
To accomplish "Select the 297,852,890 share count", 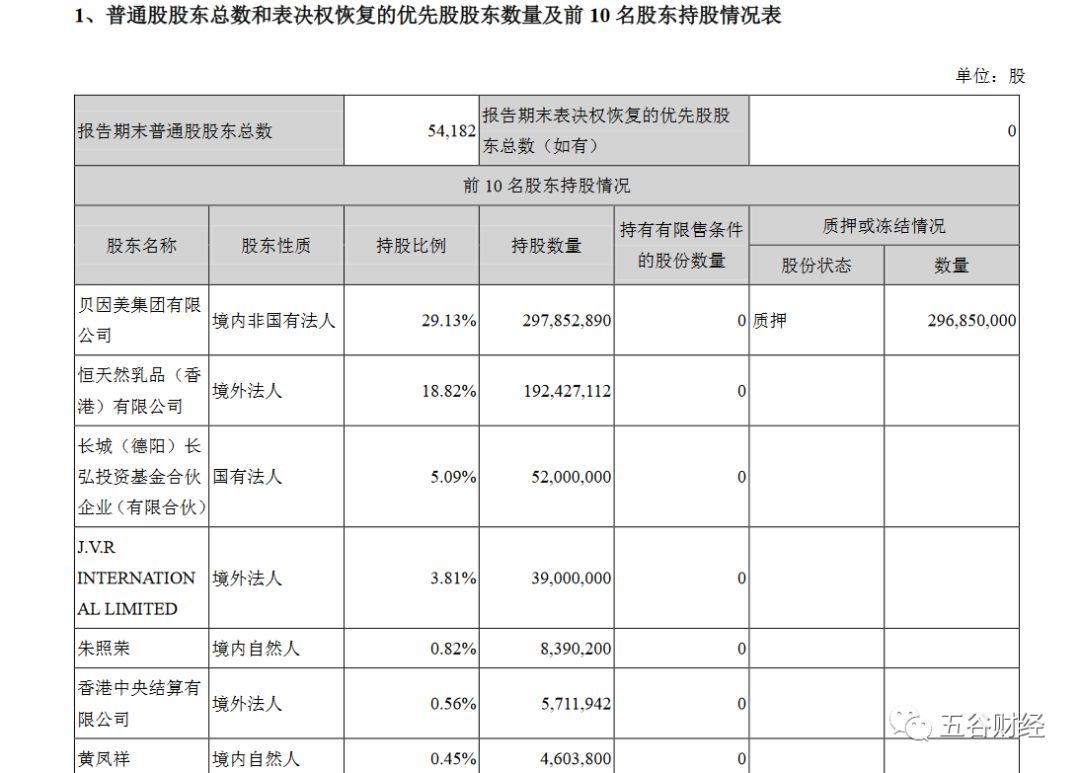I will tap(566, 321).
